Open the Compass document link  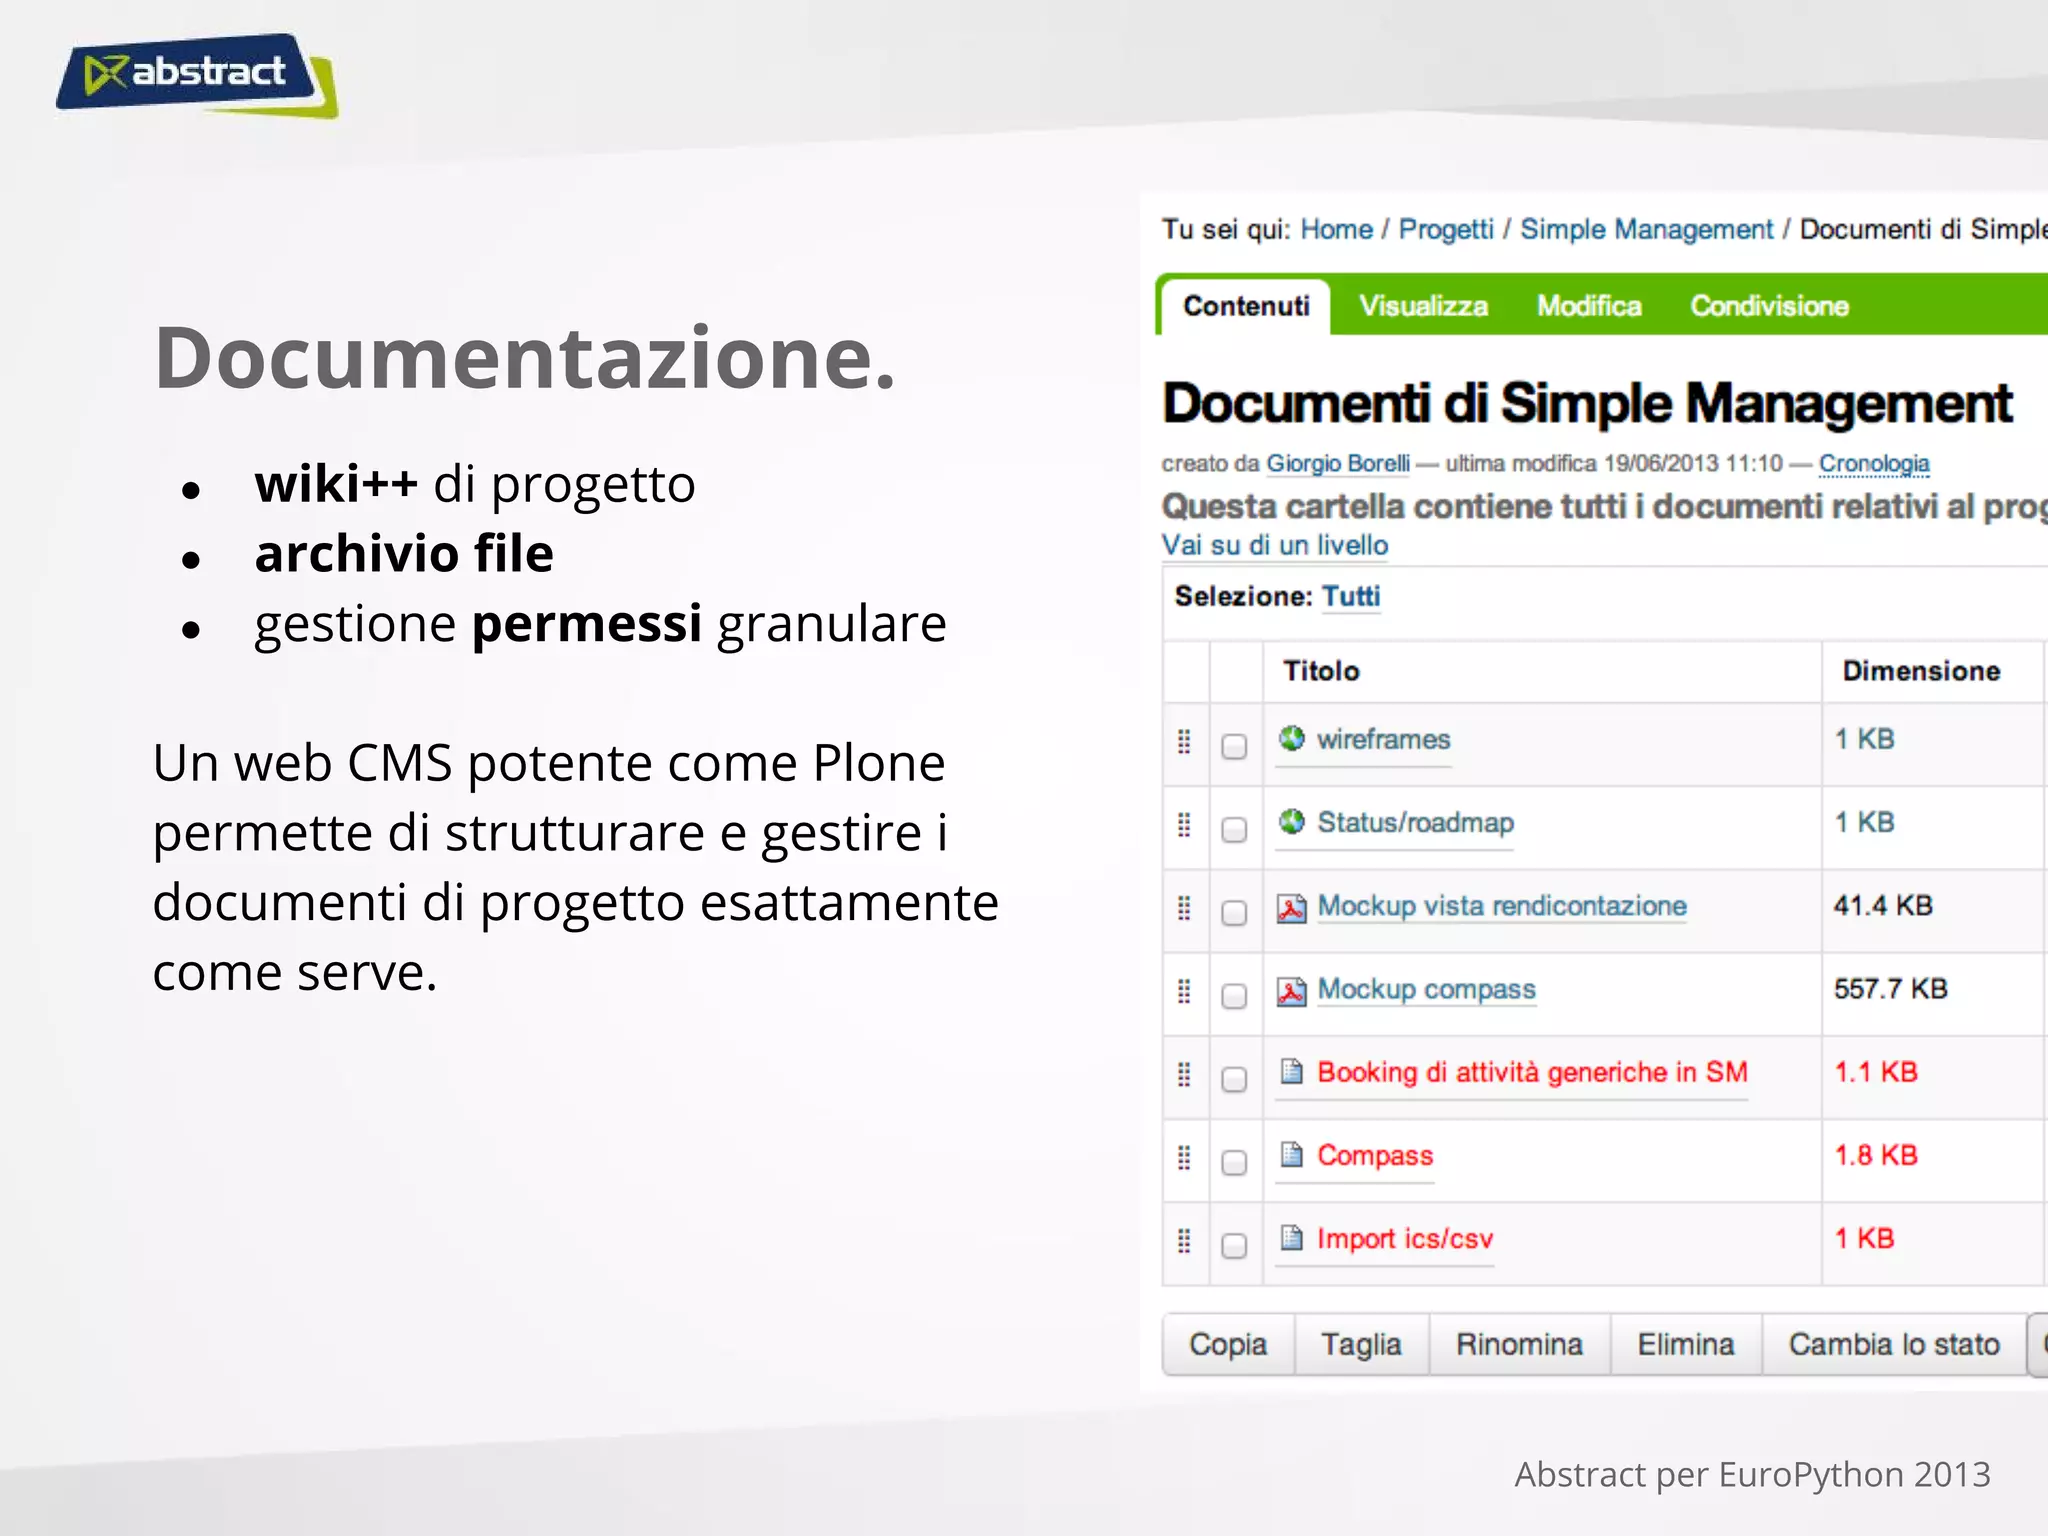(x=1375, y=1156)
